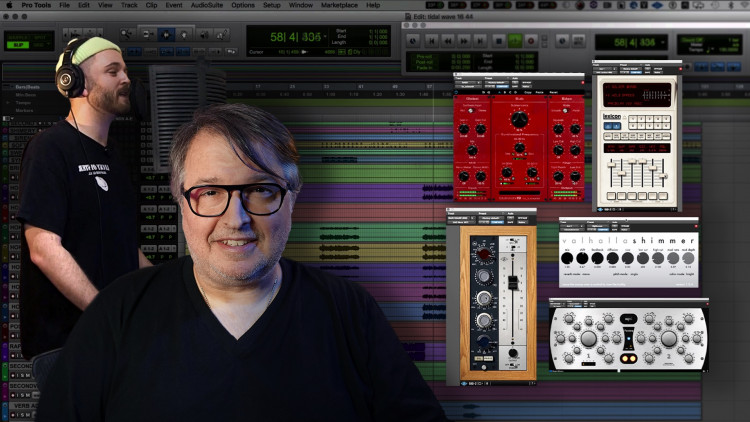The height and width of the screenshot is (422, 750).
Task: Select the Grabber hand tool
Action: click(184, 34)
